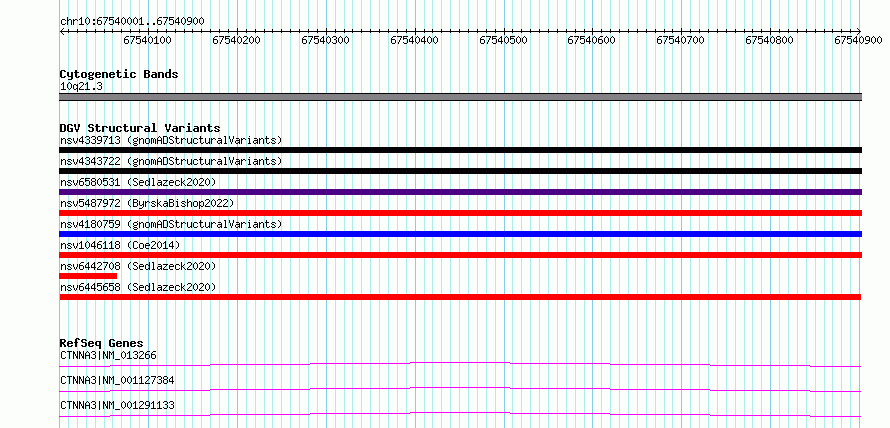Click the black bar under nsv4343722
890x428 pixels.
tap(460, 171)
